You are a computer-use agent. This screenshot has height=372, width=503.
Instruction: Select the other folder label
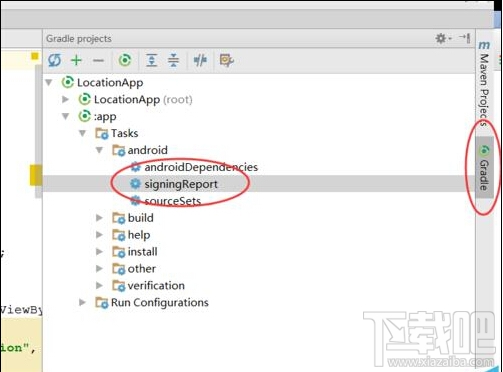click(142, 269)
